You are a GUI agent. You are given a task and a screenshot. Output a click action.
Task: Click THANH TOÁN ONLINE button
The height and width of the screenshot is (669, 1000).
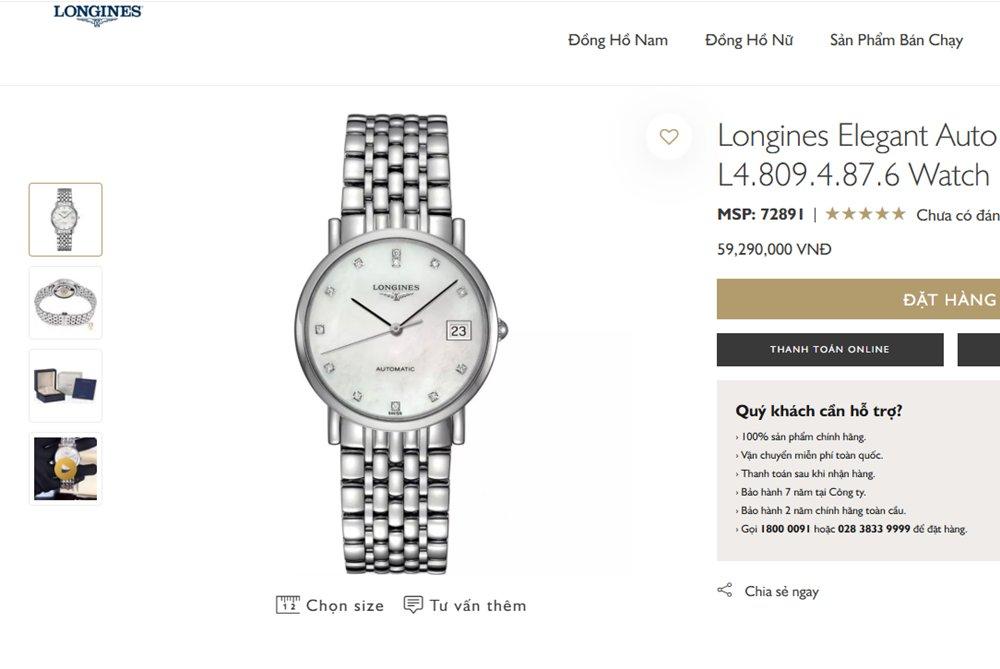(829, 349)
